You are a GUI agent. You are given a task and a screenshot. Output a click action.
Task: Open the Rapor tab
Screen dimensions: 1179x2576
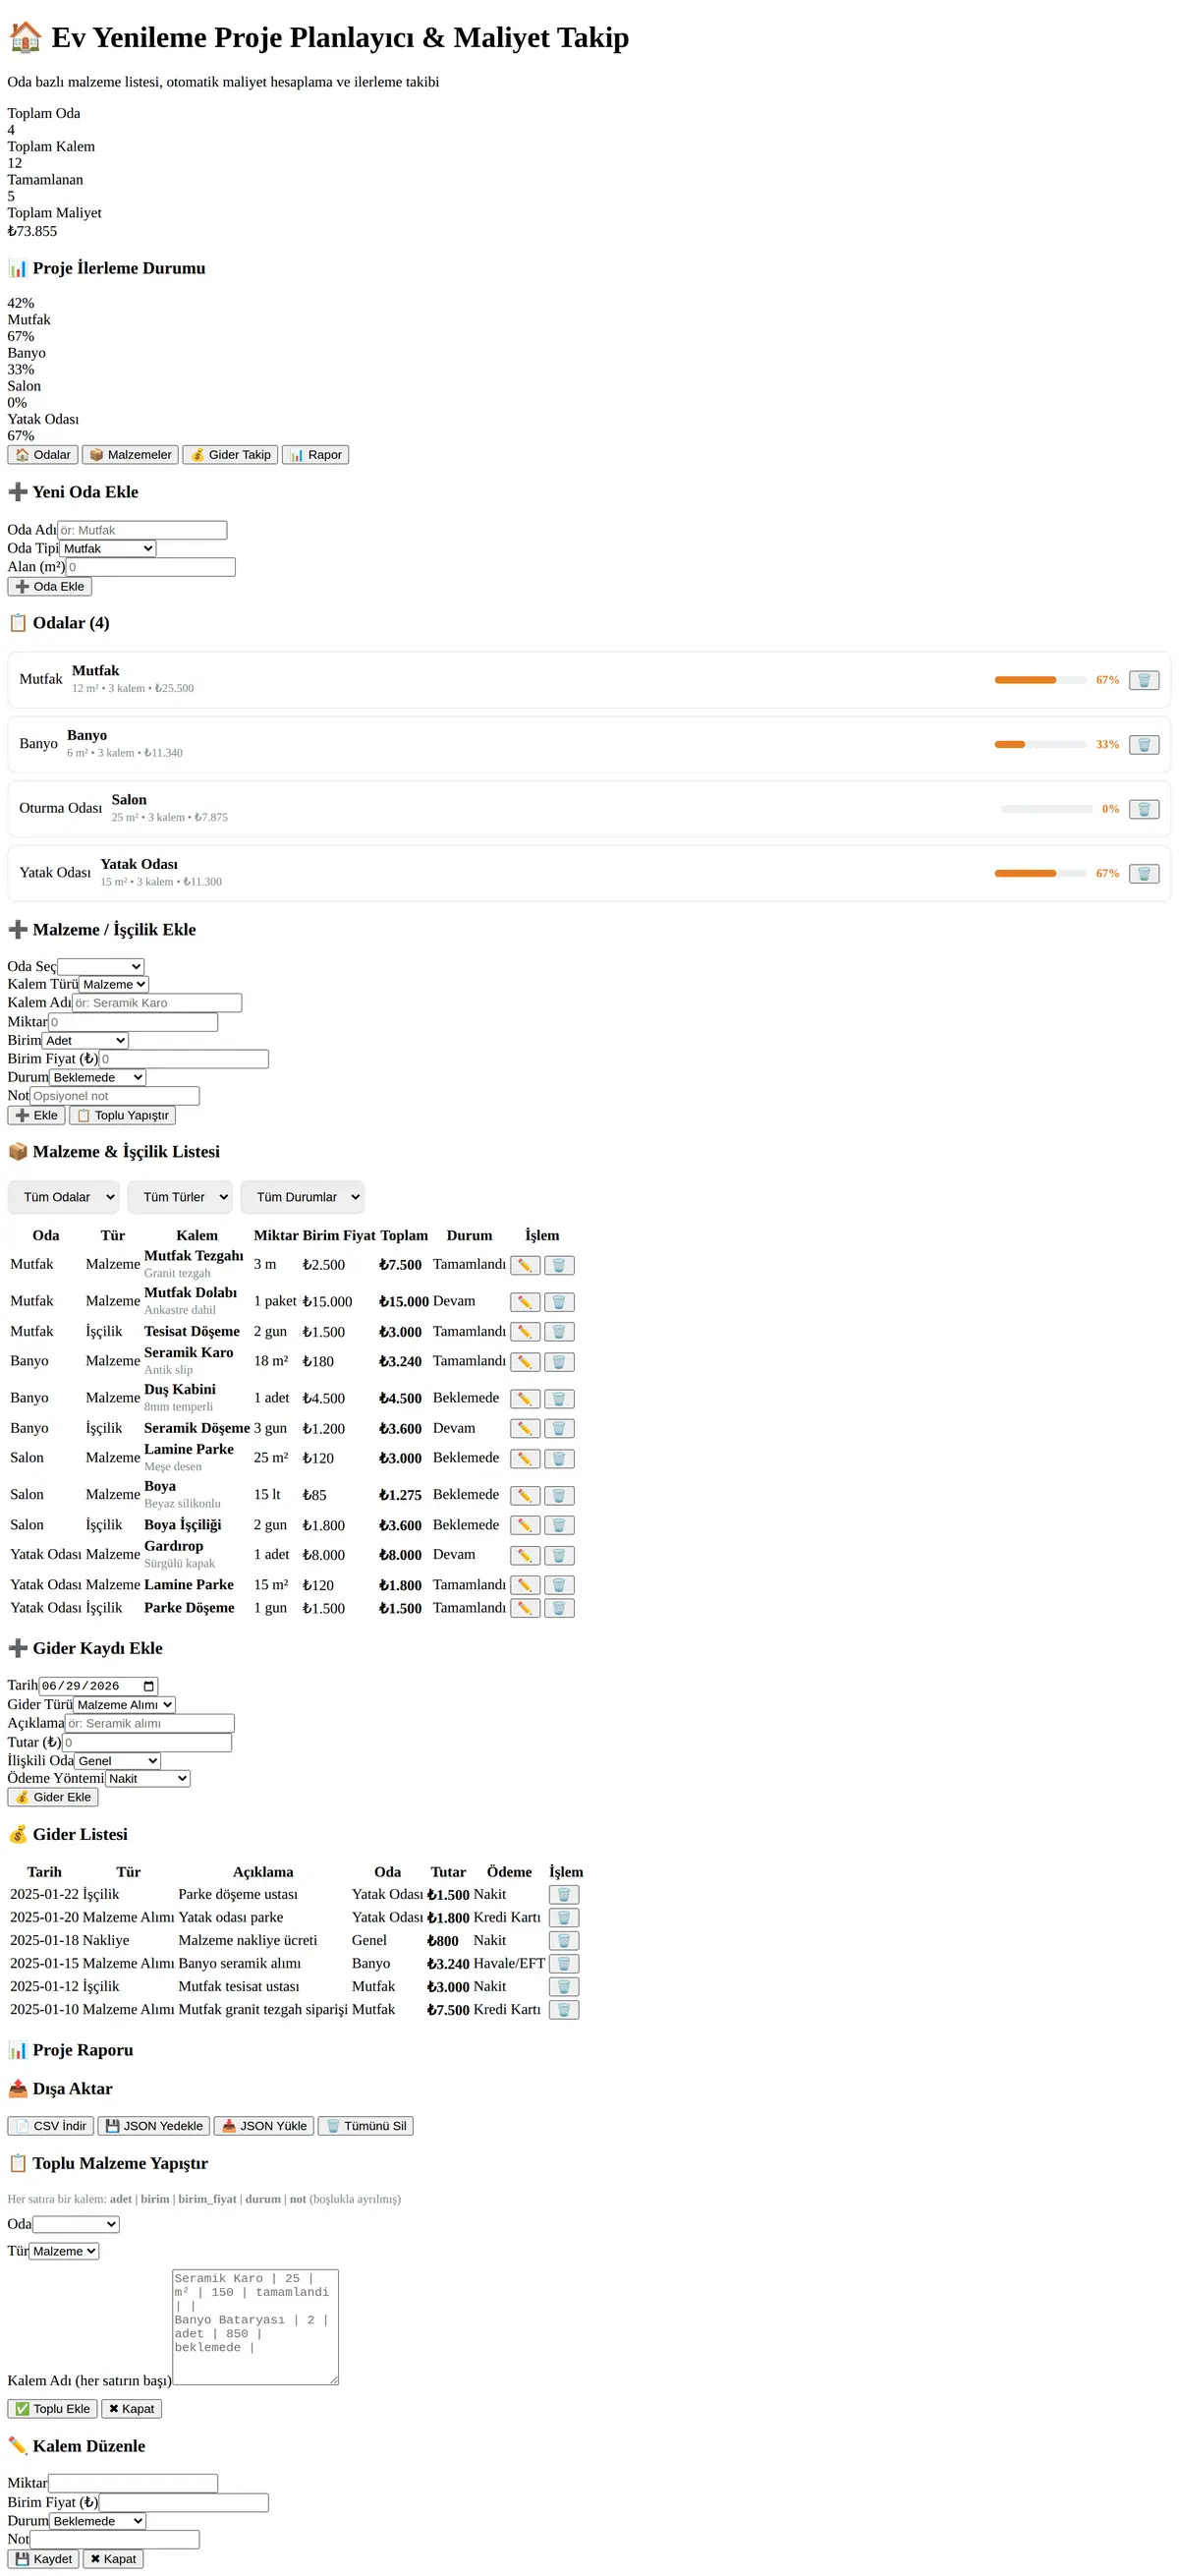315,455
